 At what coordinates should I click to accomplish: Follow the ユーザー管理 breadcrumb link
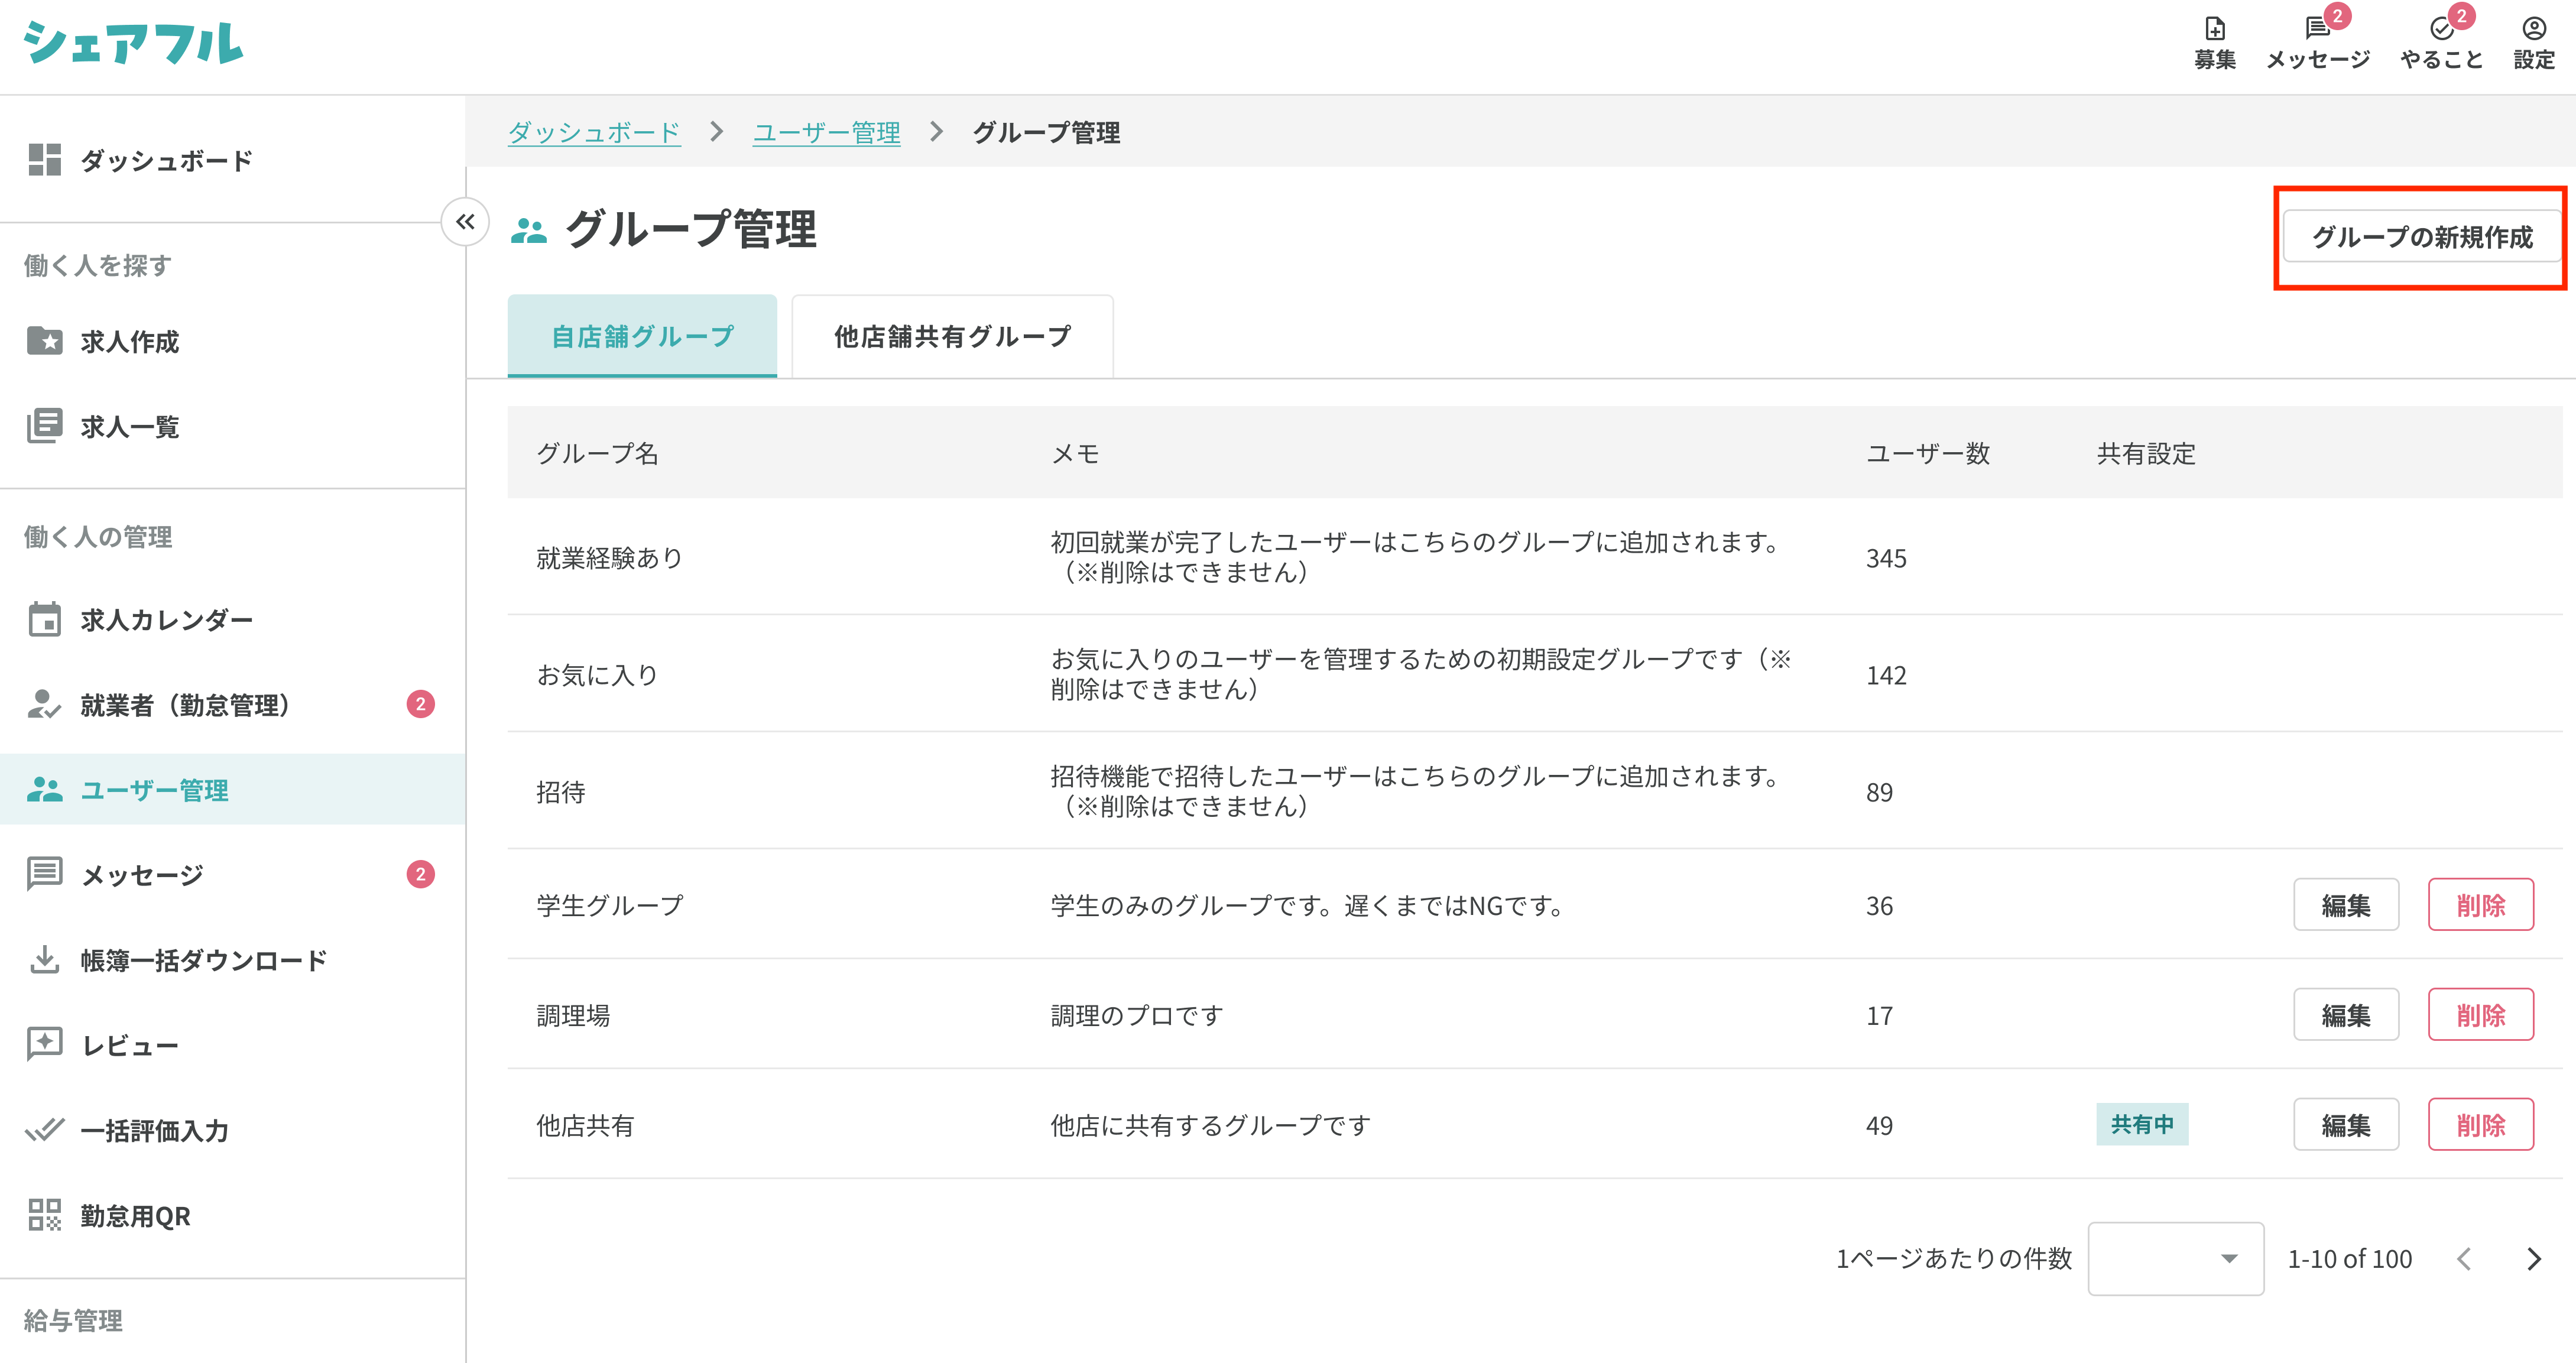pyautogui.click(x=826, y=132)
